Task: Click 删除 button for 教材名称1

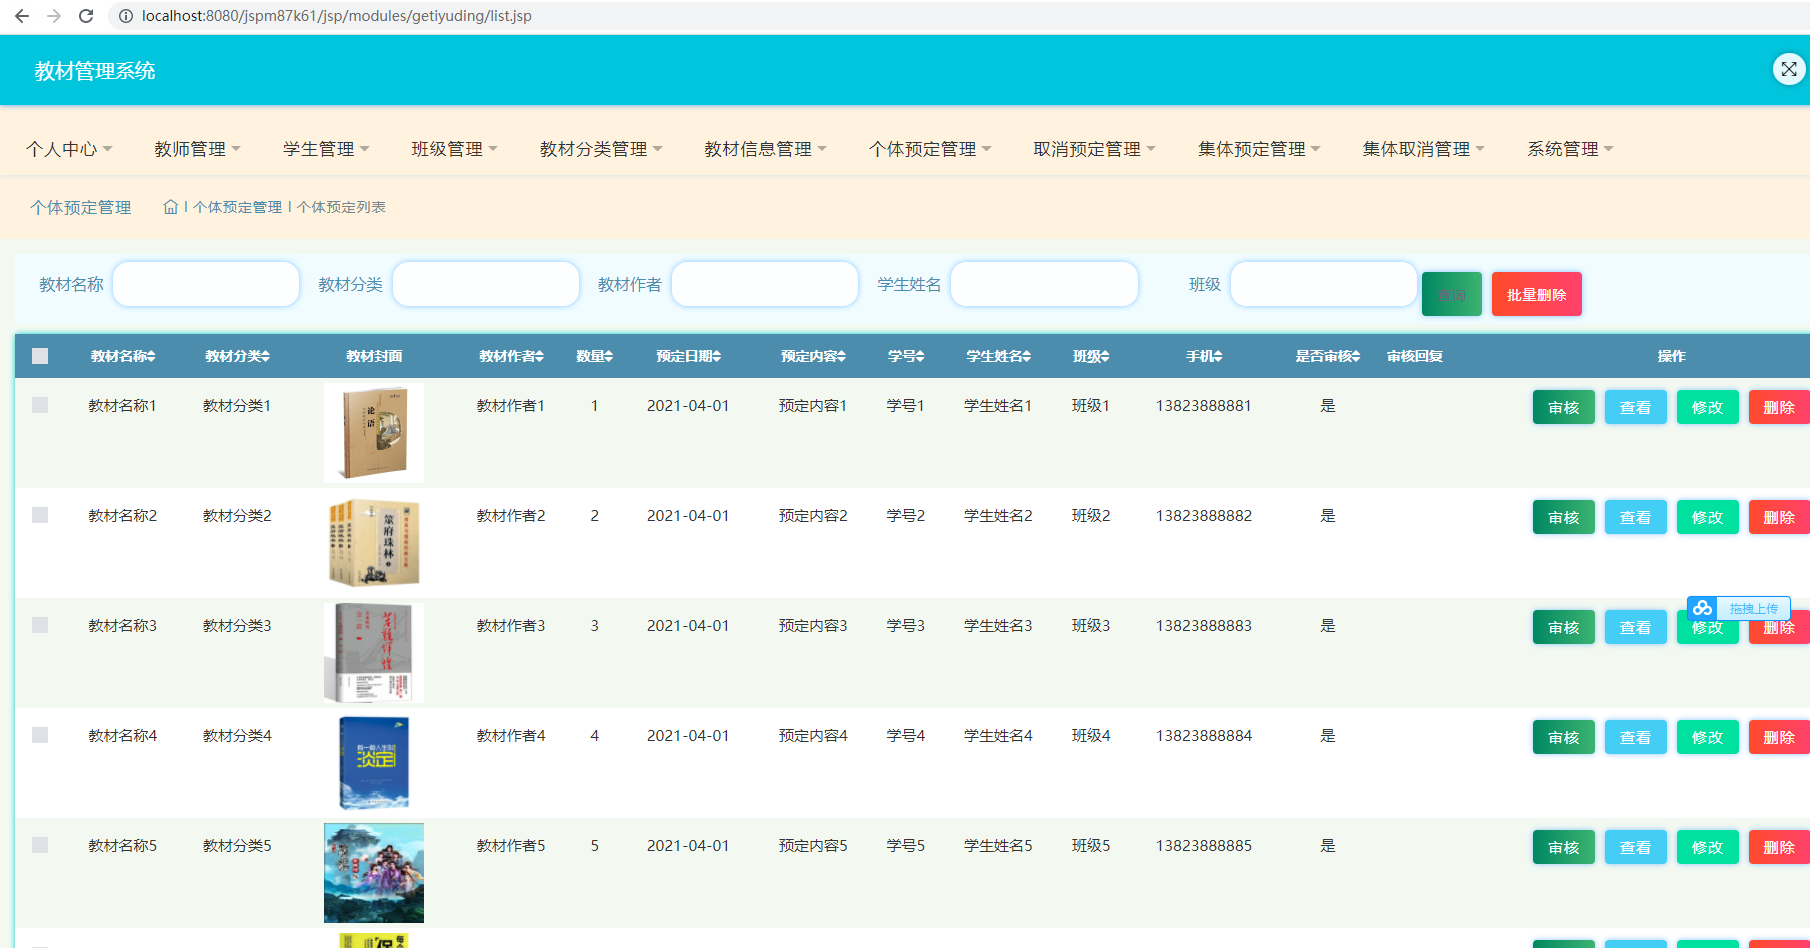Action: (x=1779, y=407)
